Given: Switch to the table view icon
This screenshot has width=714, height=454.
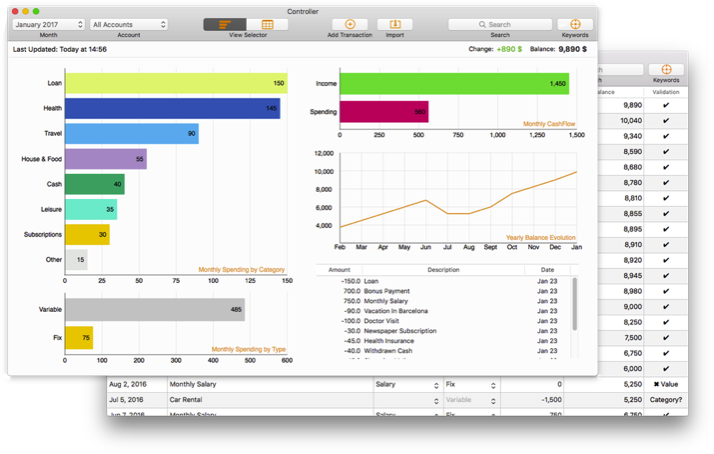Looking at the screenshot, I should pyautogui.click(x=267, y=24).
